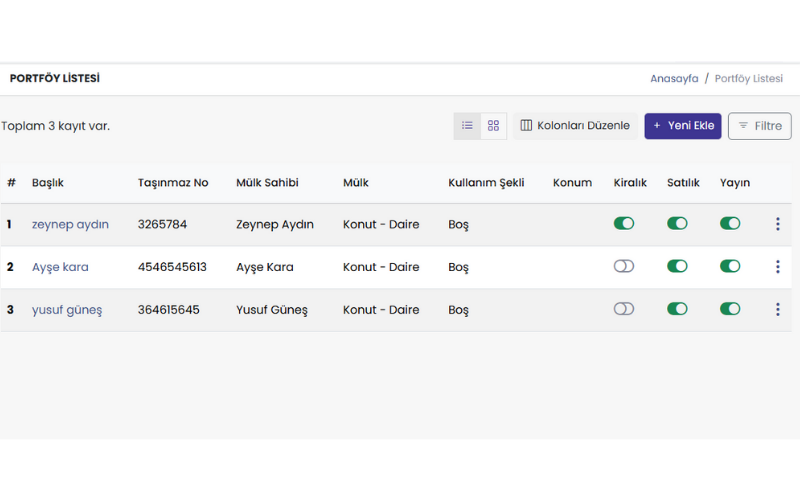This screenshot has height=500, width=800.
Task: Turn off Satılık toggle for zeynep aydın
Action: [x=677, y=224]
